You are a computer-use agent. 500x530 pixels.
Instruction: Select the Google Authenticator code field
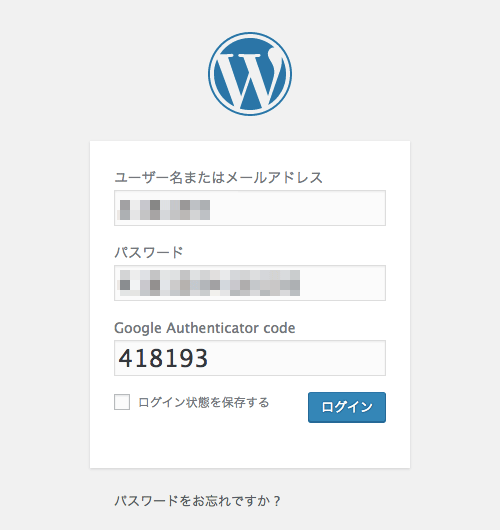tap(250, 358)
